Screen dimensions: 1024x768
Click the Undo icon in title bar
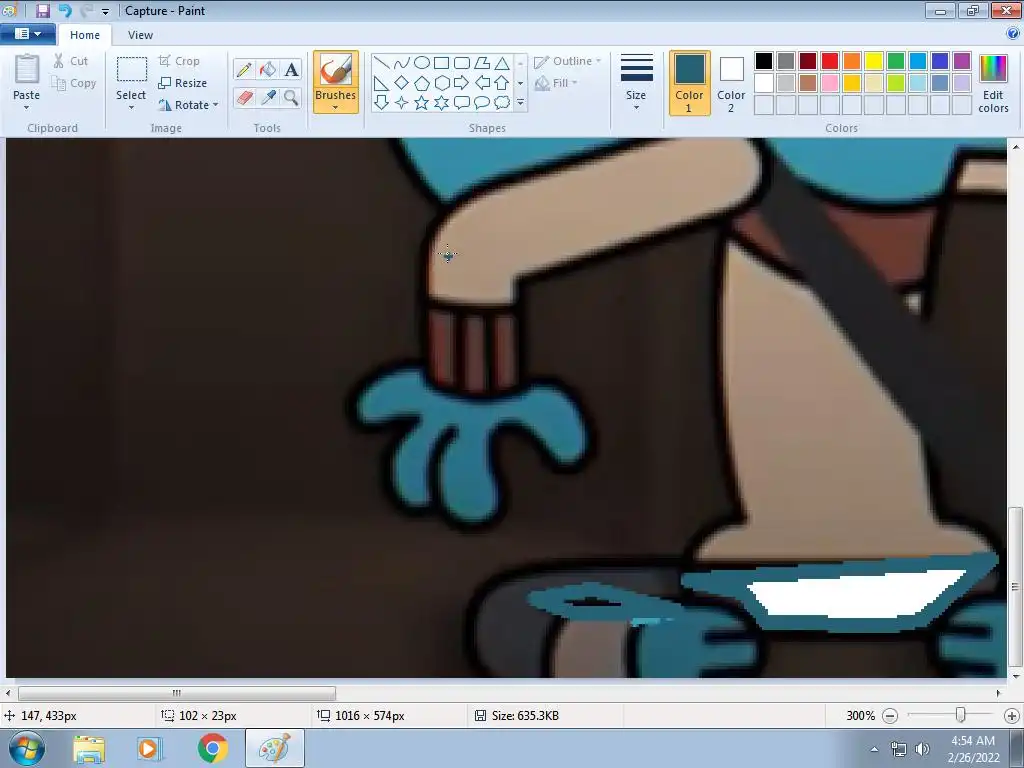64,10
